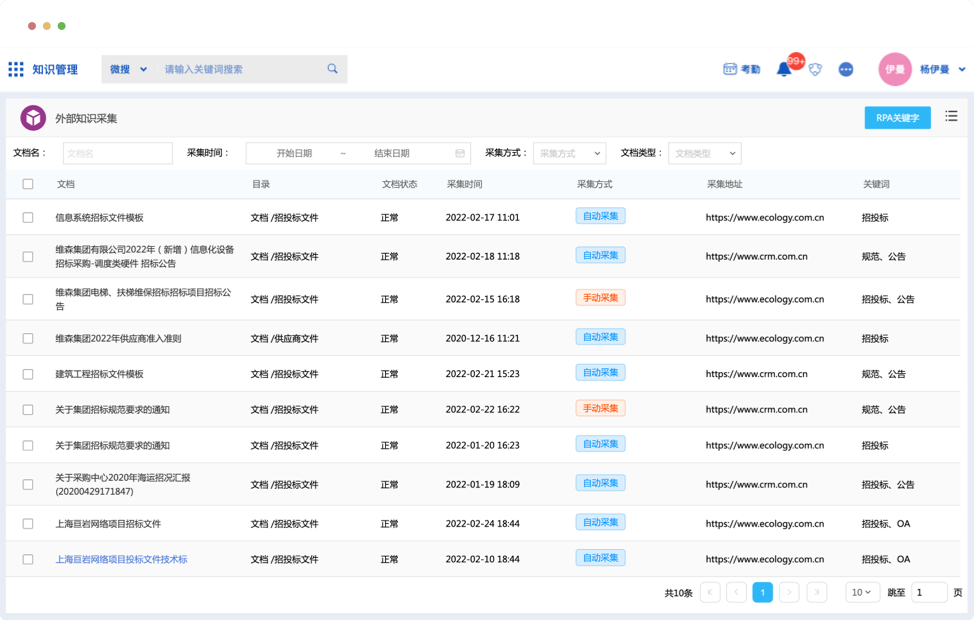The width and height of the screenshot is (974, 620).
Task: Expand the 文档类型 dropdown filter
Action: point(704,153)
